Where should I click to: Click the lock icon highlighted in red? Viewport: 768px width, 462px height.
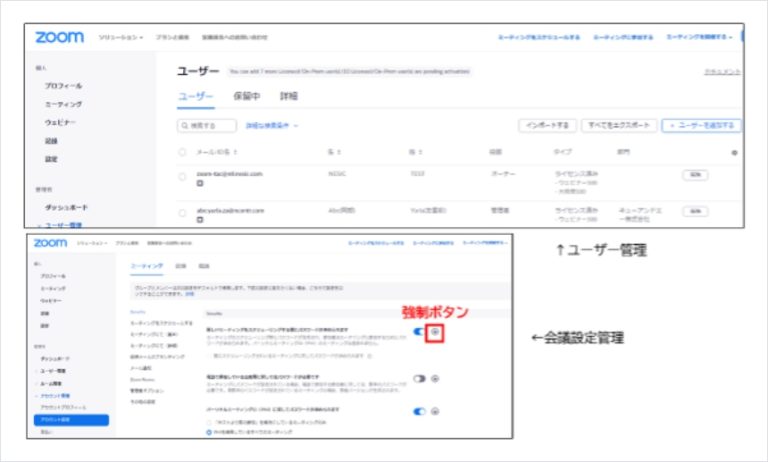tap(434, 334)
